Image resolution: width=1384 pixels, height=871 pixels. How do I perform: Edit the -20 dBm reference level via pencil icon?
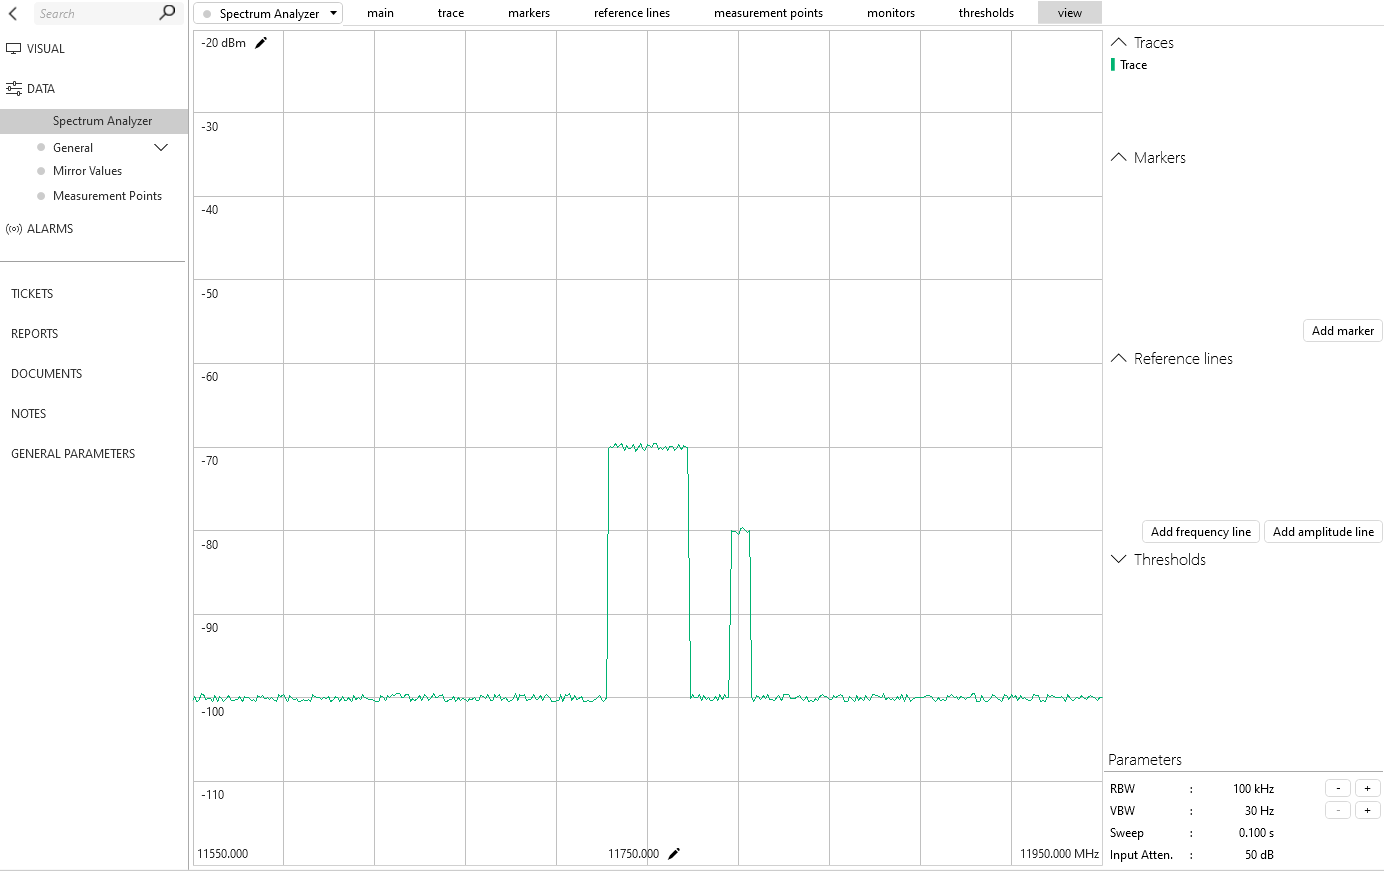(261, 42)
